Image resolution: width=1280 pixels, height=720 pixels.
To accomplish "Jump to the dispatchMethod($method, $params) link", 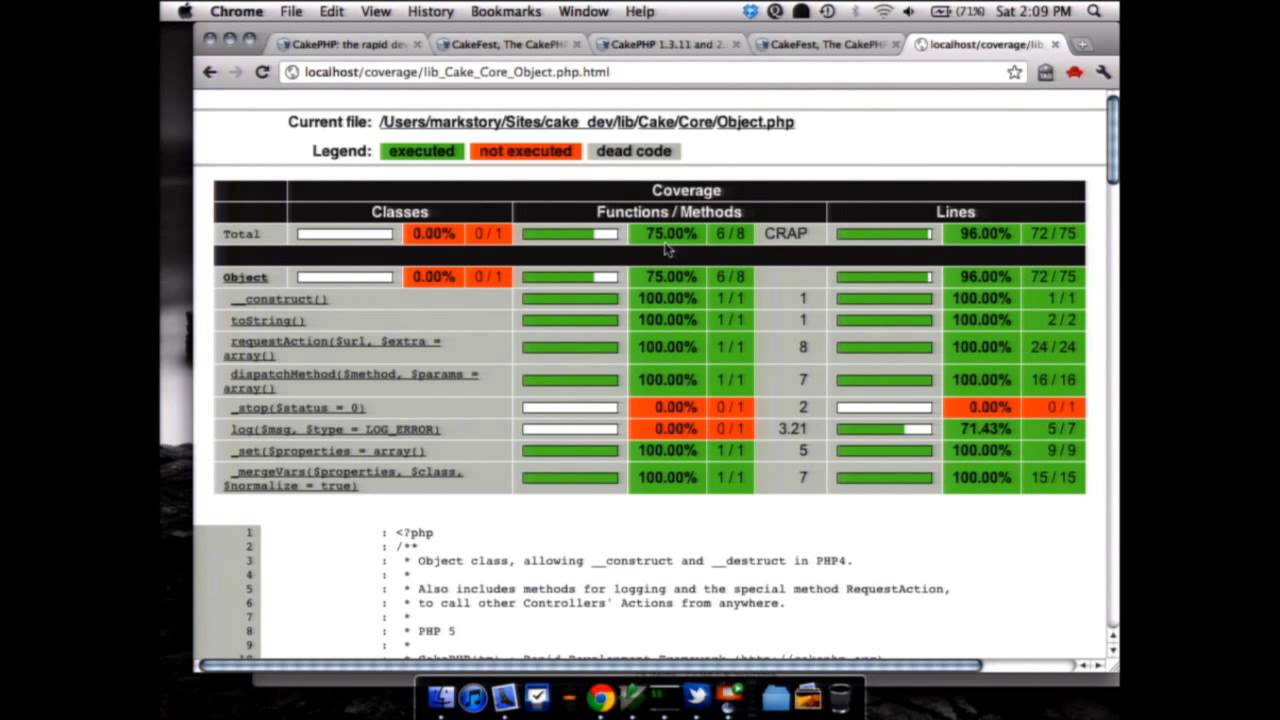I will 351,381.
